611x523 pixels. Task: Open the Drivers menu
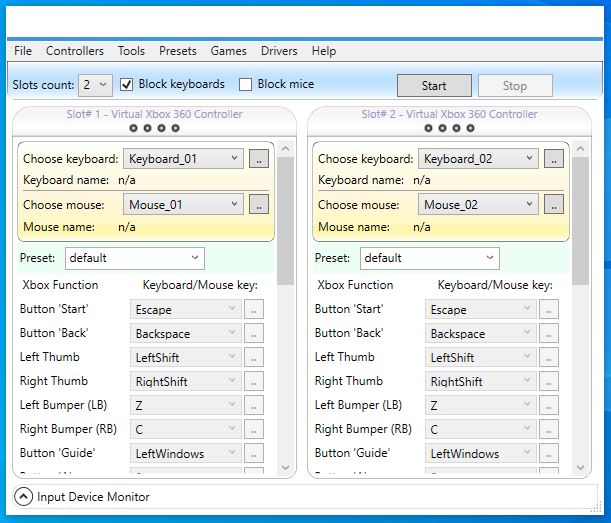click(279, 51)
